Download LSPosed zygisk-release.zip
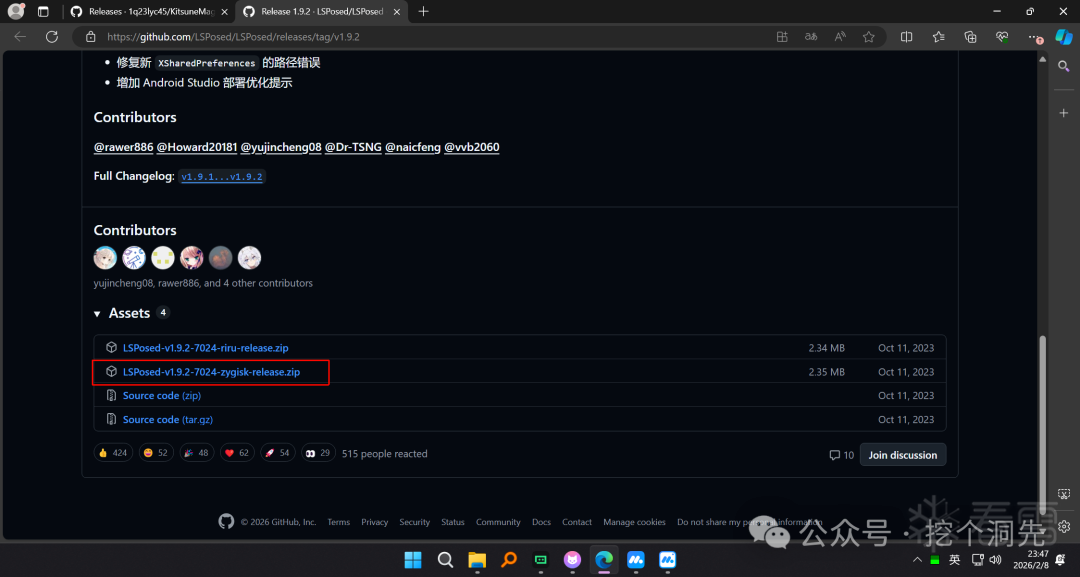This screenshot has width=1080, height=577. point(211,372)
